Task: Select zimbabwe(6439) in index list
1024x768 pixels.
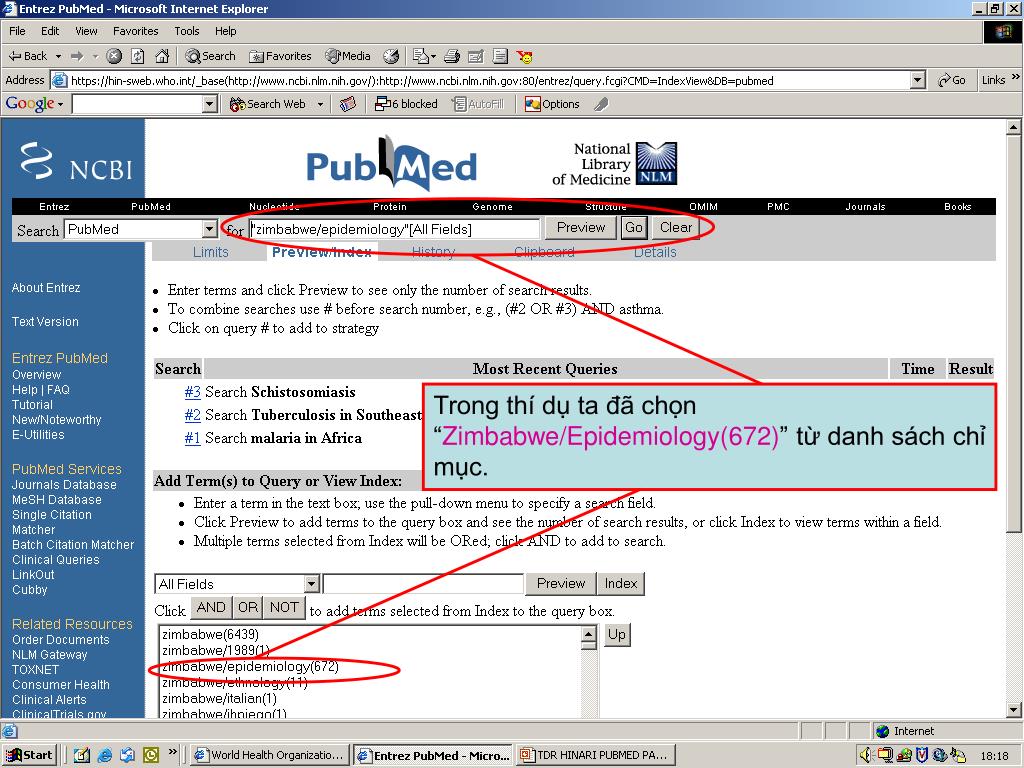Action: 210,634
